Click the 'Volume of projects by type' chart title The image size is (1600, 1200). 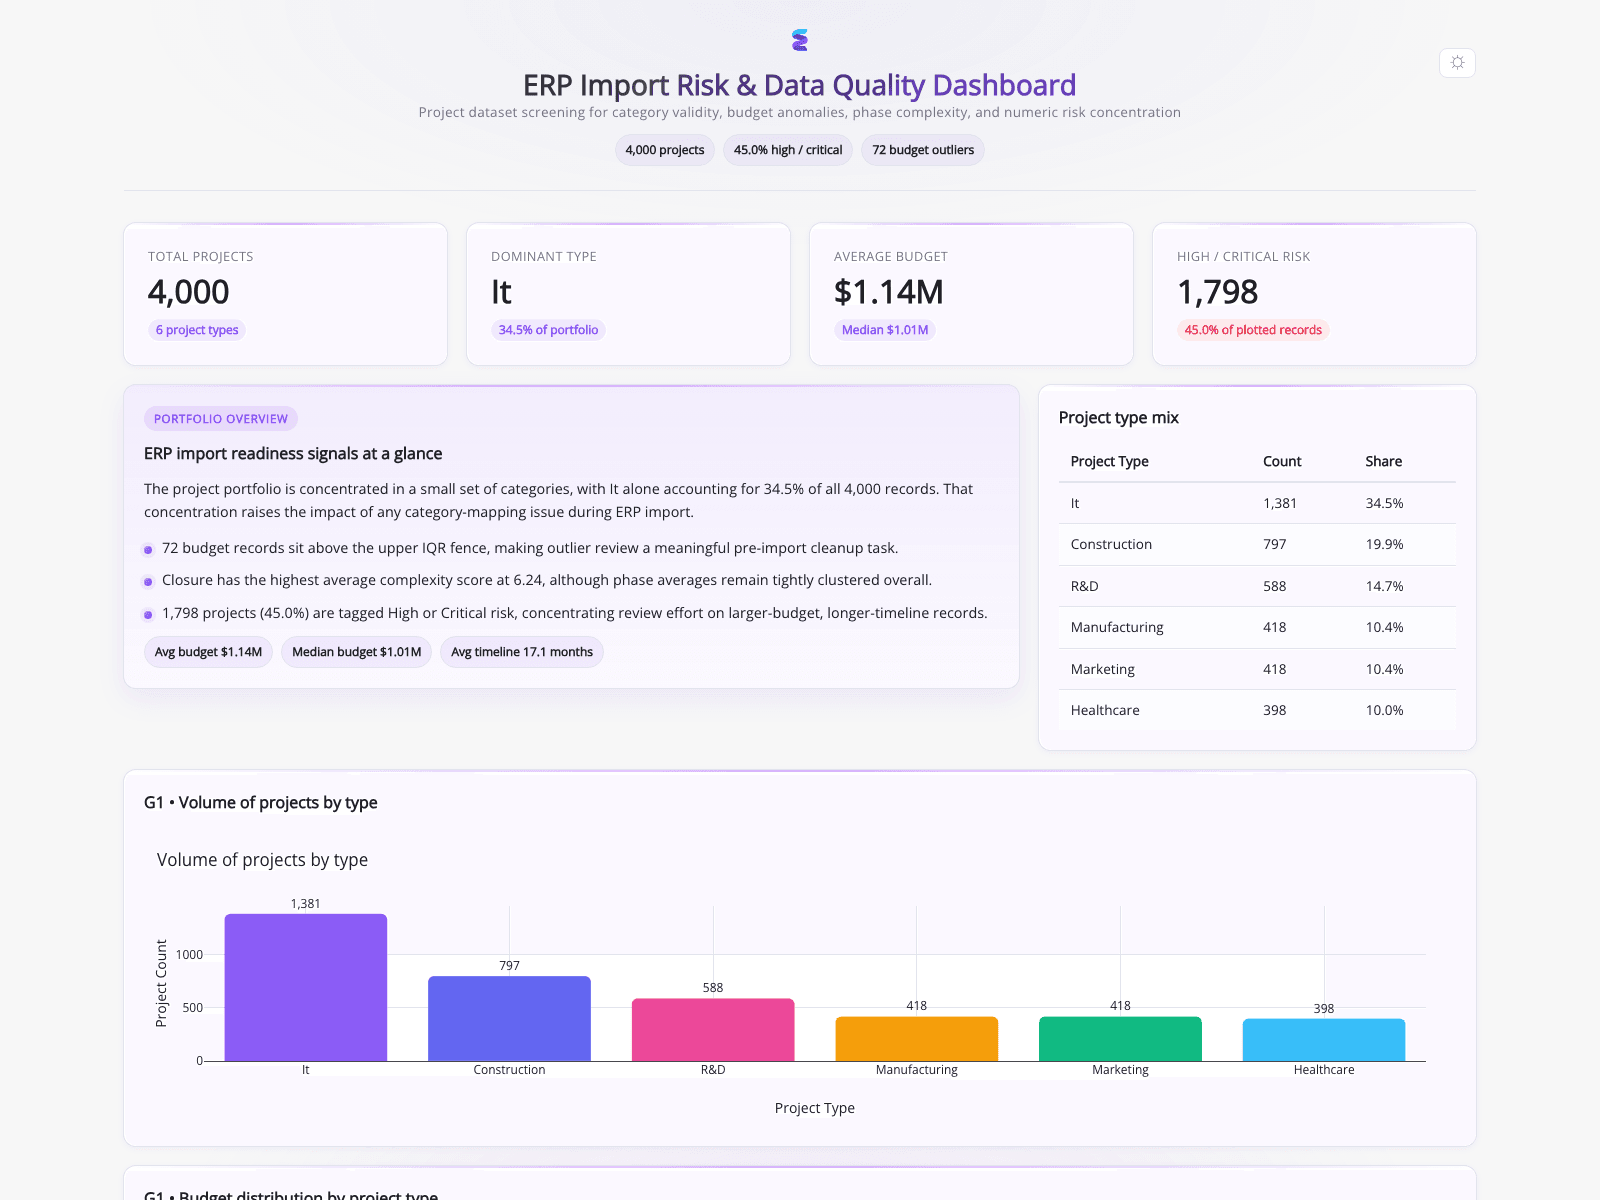point(262,860)
